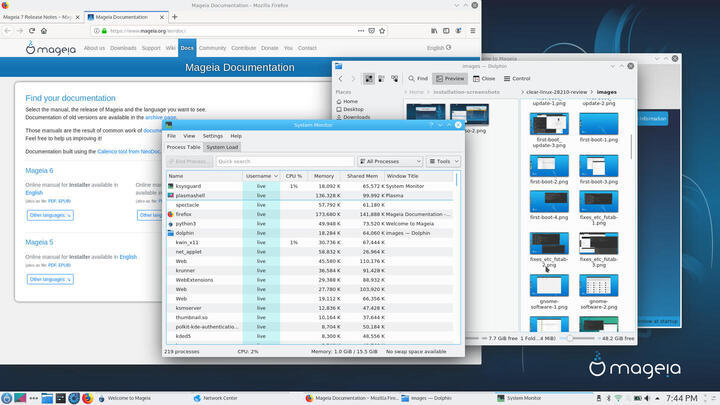Open network status in system tray
The width and height of the screenshot is (720, 405).
[619, 398]
